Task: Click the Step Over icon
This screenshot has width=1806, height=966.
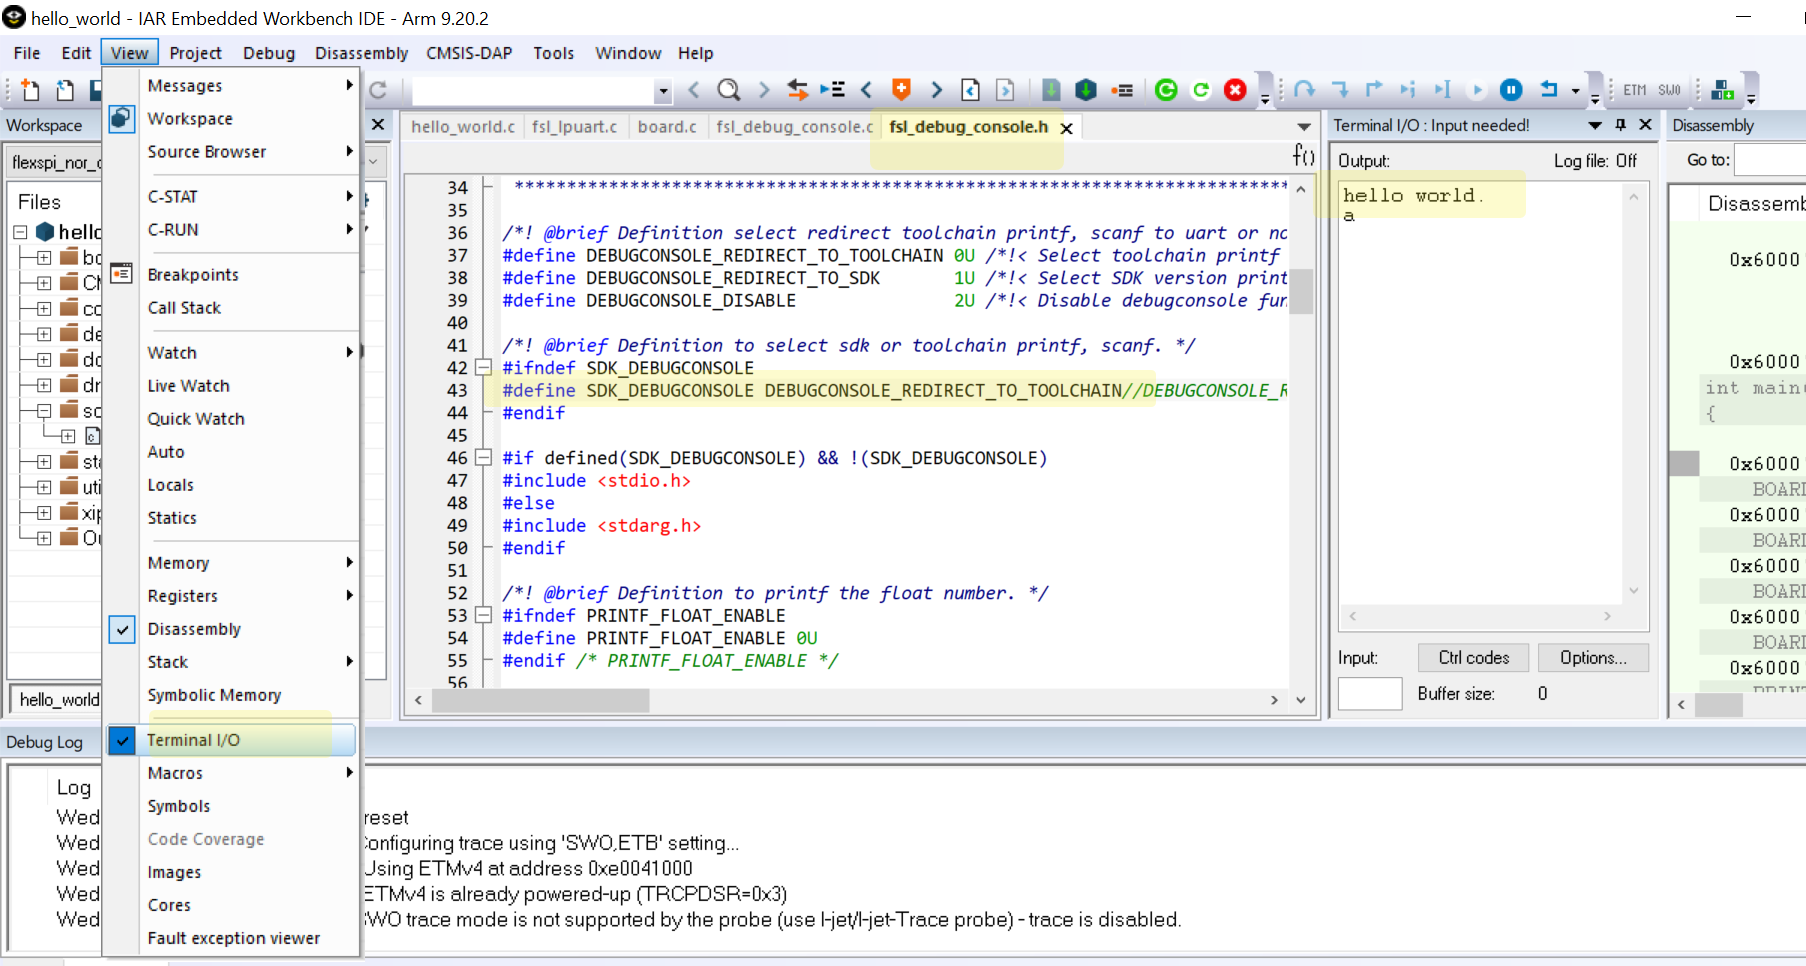Action: (1304, 90)
